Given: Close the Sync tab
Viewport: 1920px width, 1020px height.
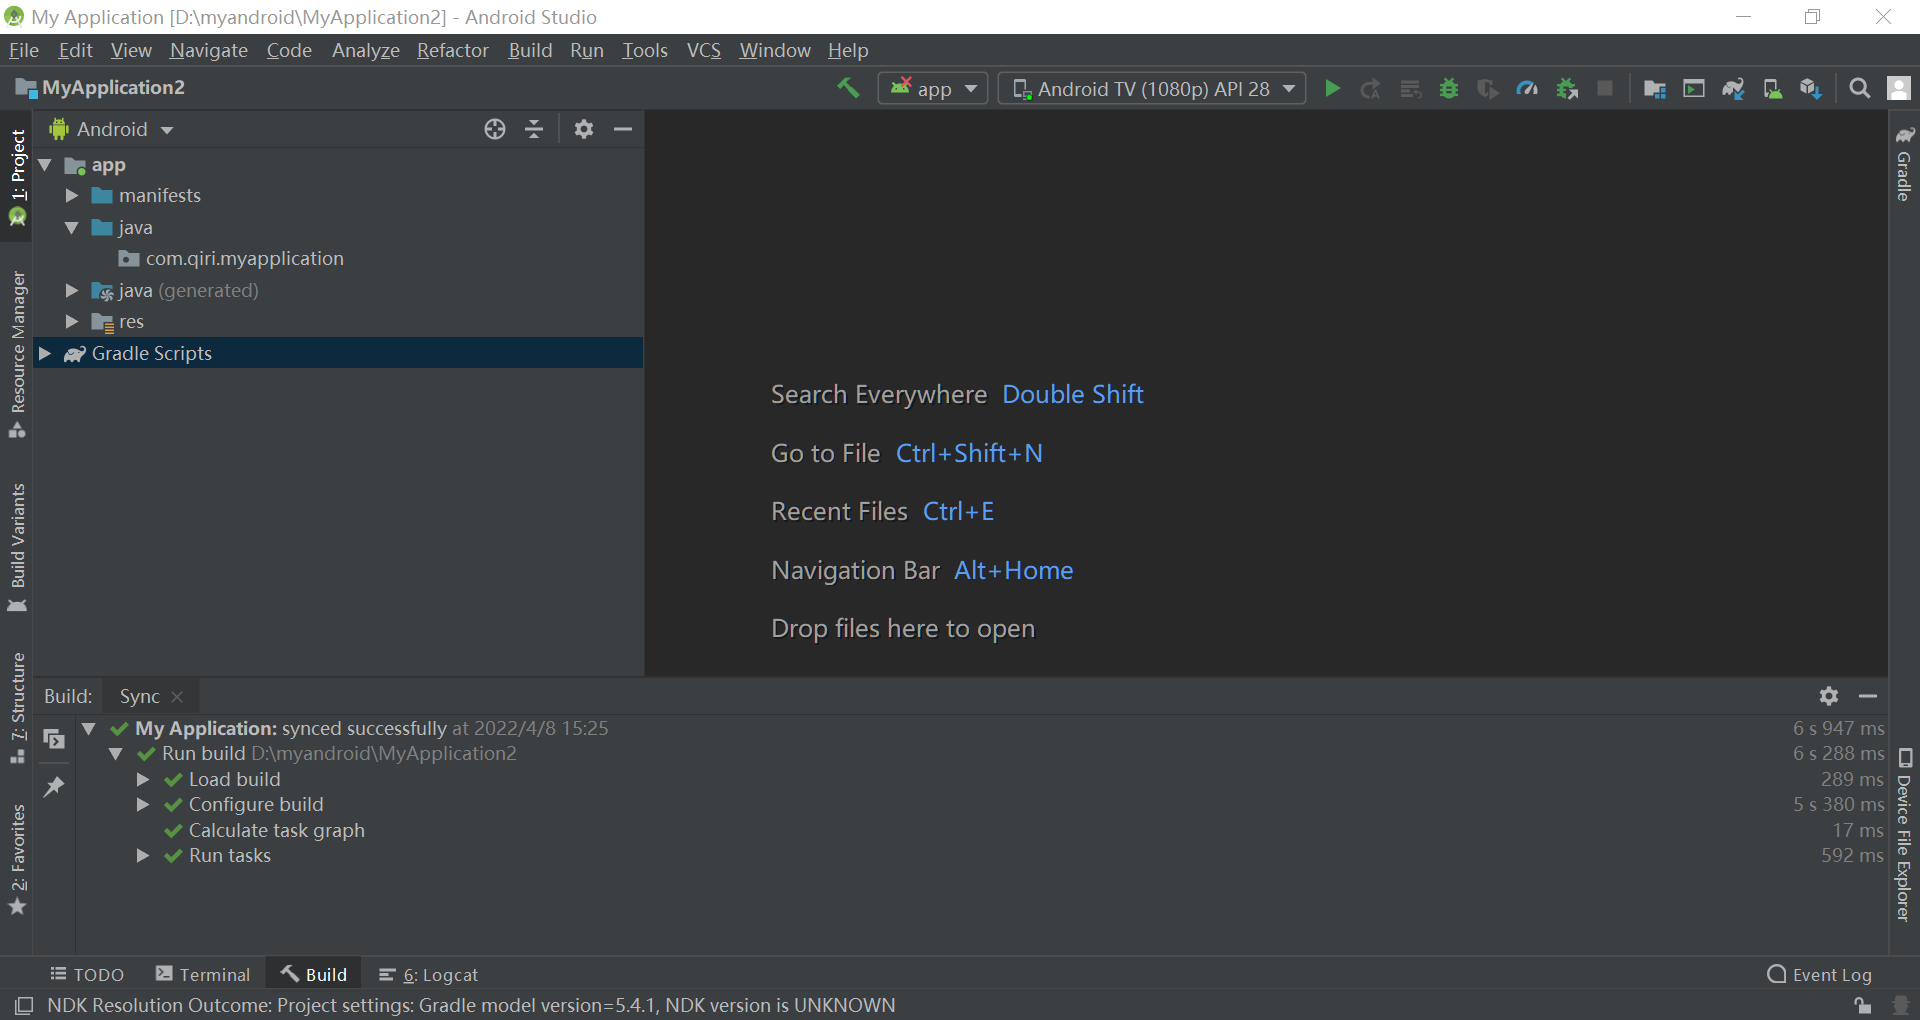Looking at the screenshot, I should (177, 697).
